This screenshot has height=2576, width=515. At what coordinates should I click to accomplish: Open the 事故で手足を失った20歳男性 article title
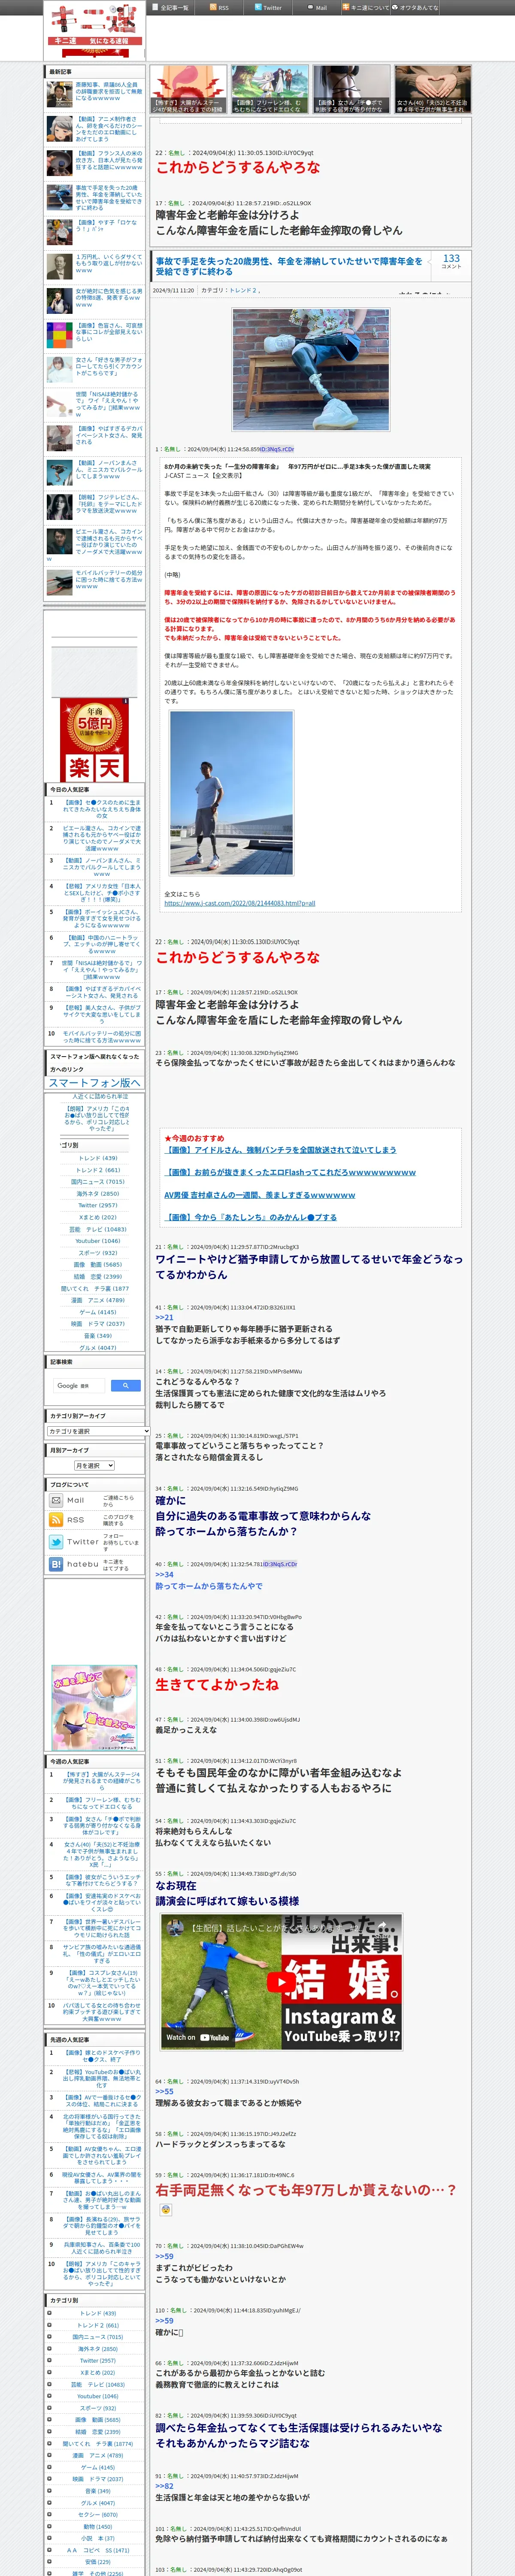pos(289,266)
